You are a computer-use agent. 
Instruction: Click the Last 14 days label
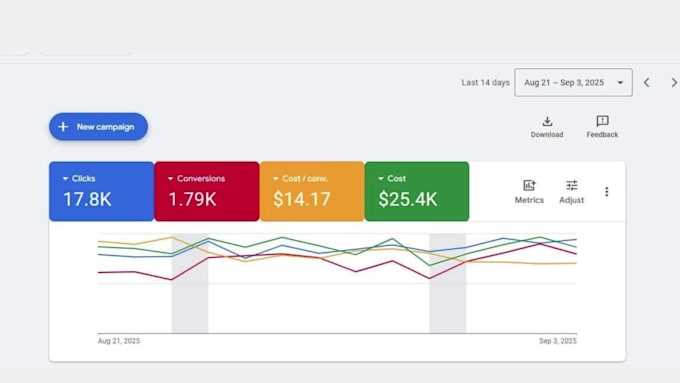point(485,82)
